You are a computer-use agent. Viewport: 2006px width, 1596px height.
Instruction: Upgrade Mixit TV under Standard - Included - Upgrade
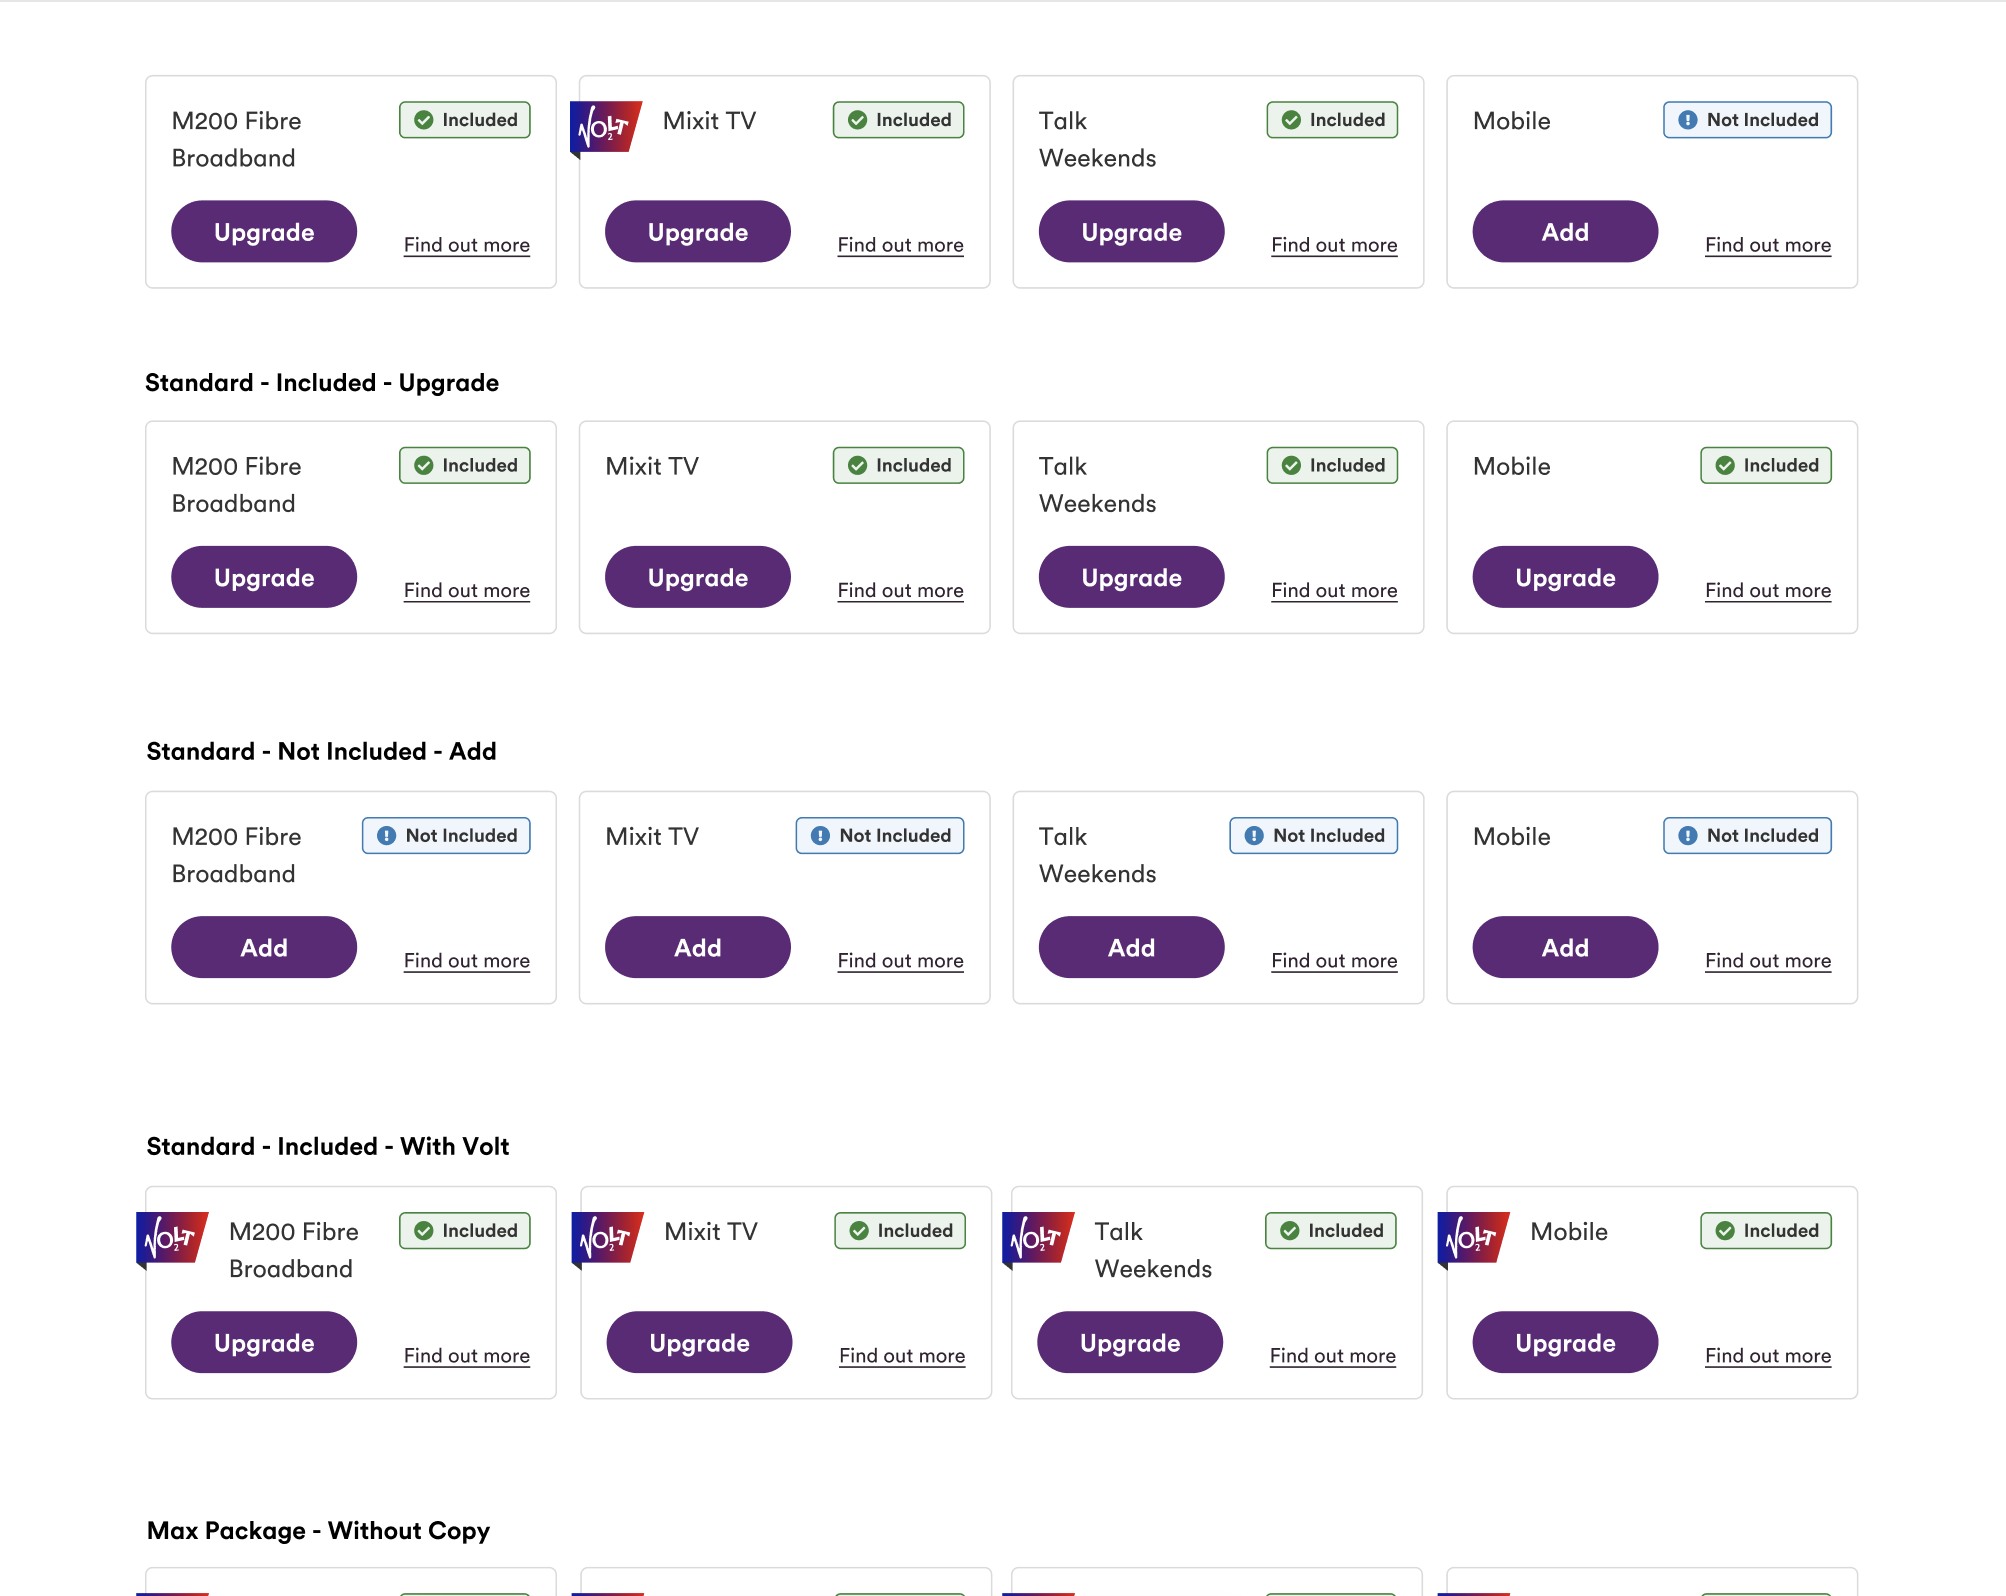[698, 577]
